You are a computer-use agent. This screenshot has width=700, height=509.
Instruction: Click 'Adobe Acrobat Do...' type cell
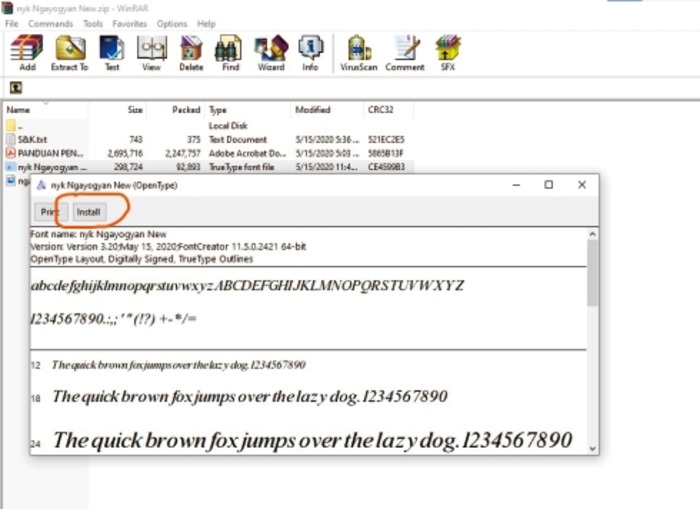coord(247,153)
